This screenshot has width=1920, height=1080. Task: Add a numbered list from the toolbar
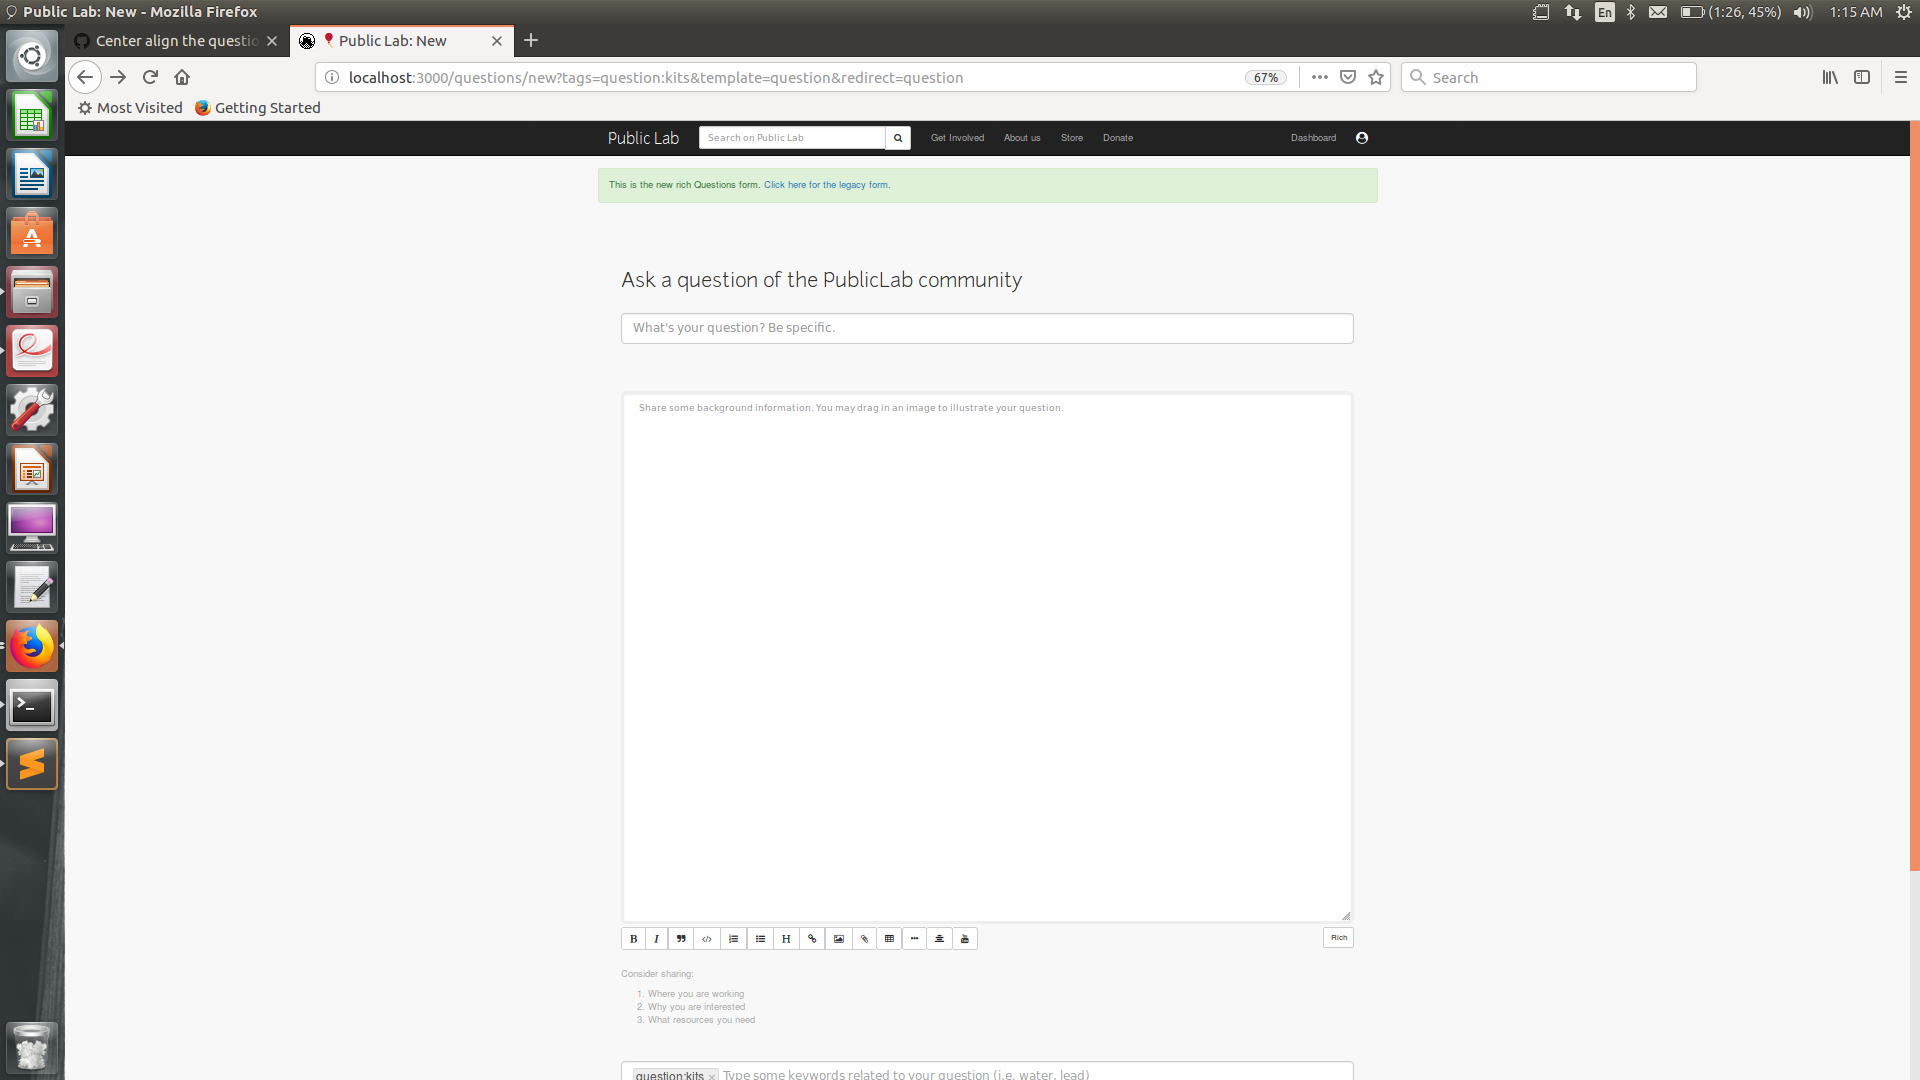coord(734,939)
